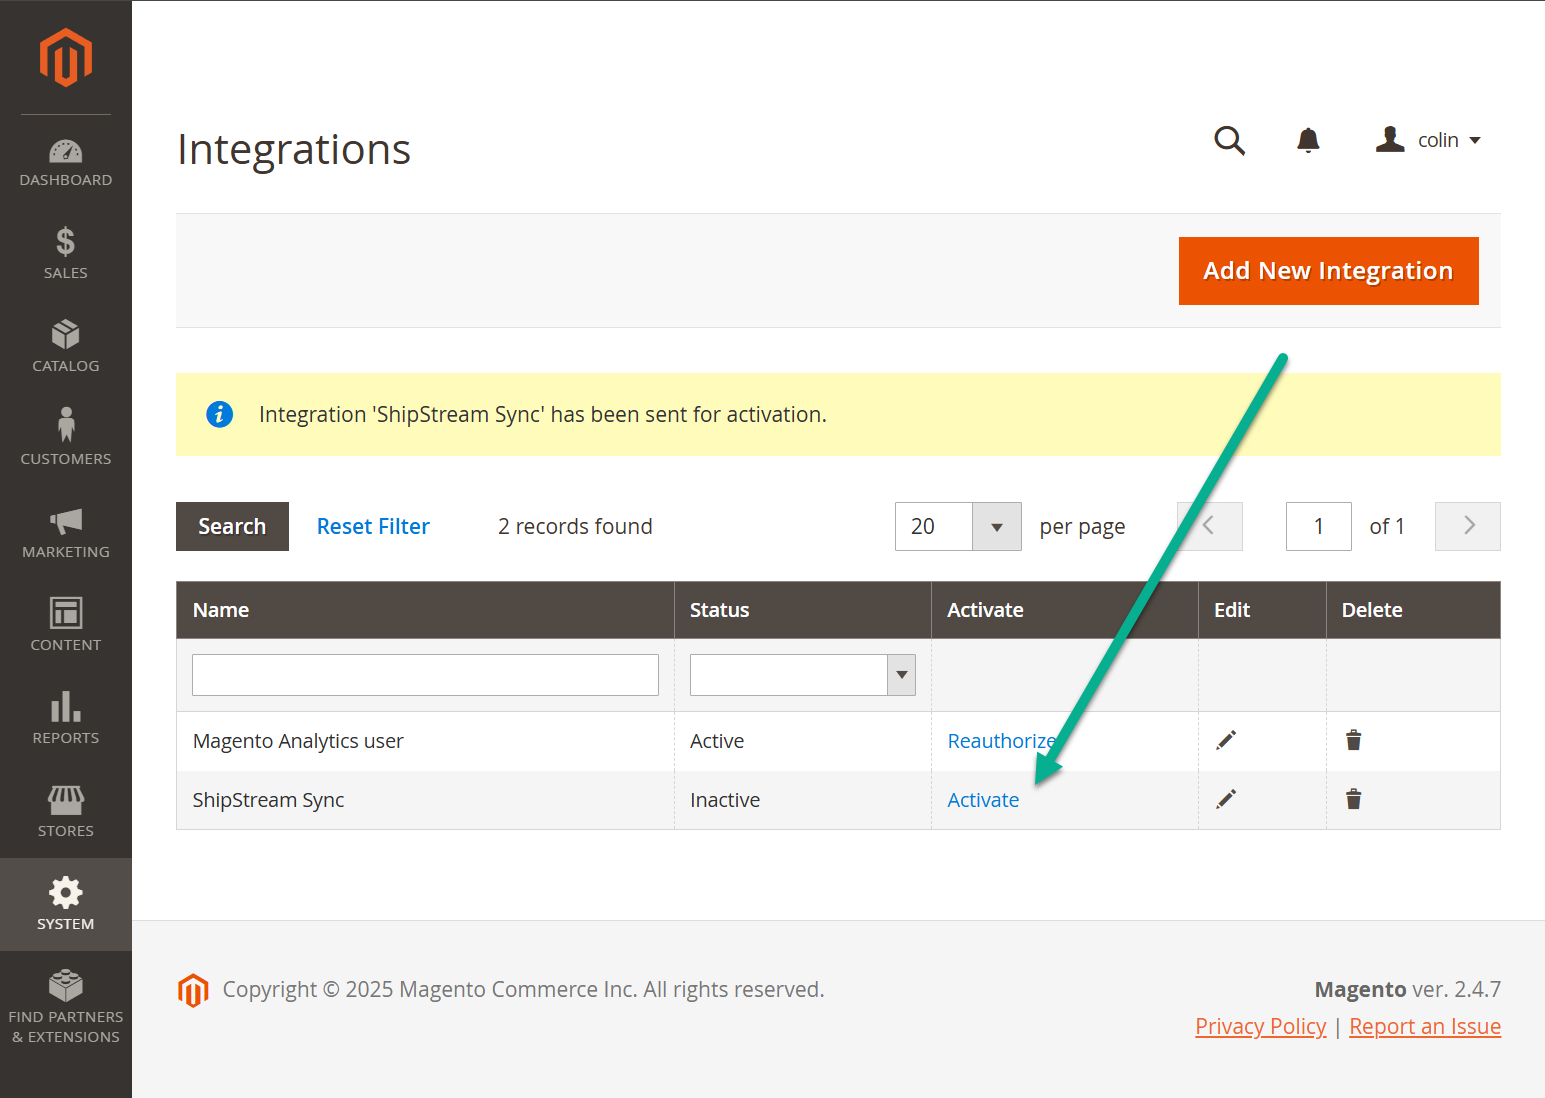Open the notifications bell
This screenshot has width=1545, height=1098.
[x=1308, y=141]
